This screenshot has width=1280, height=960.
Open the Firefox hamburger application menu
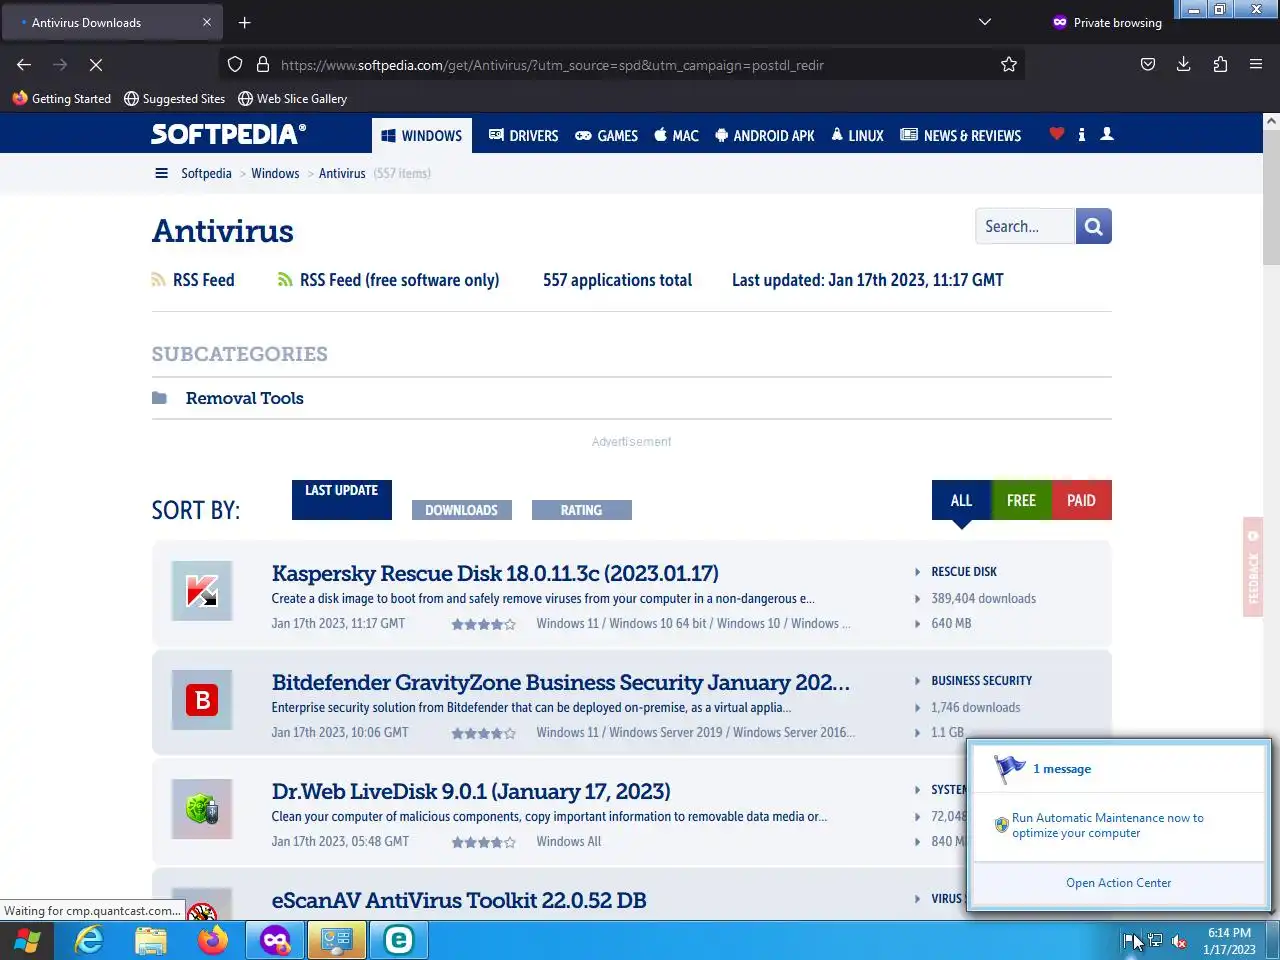pos(1256,64)
